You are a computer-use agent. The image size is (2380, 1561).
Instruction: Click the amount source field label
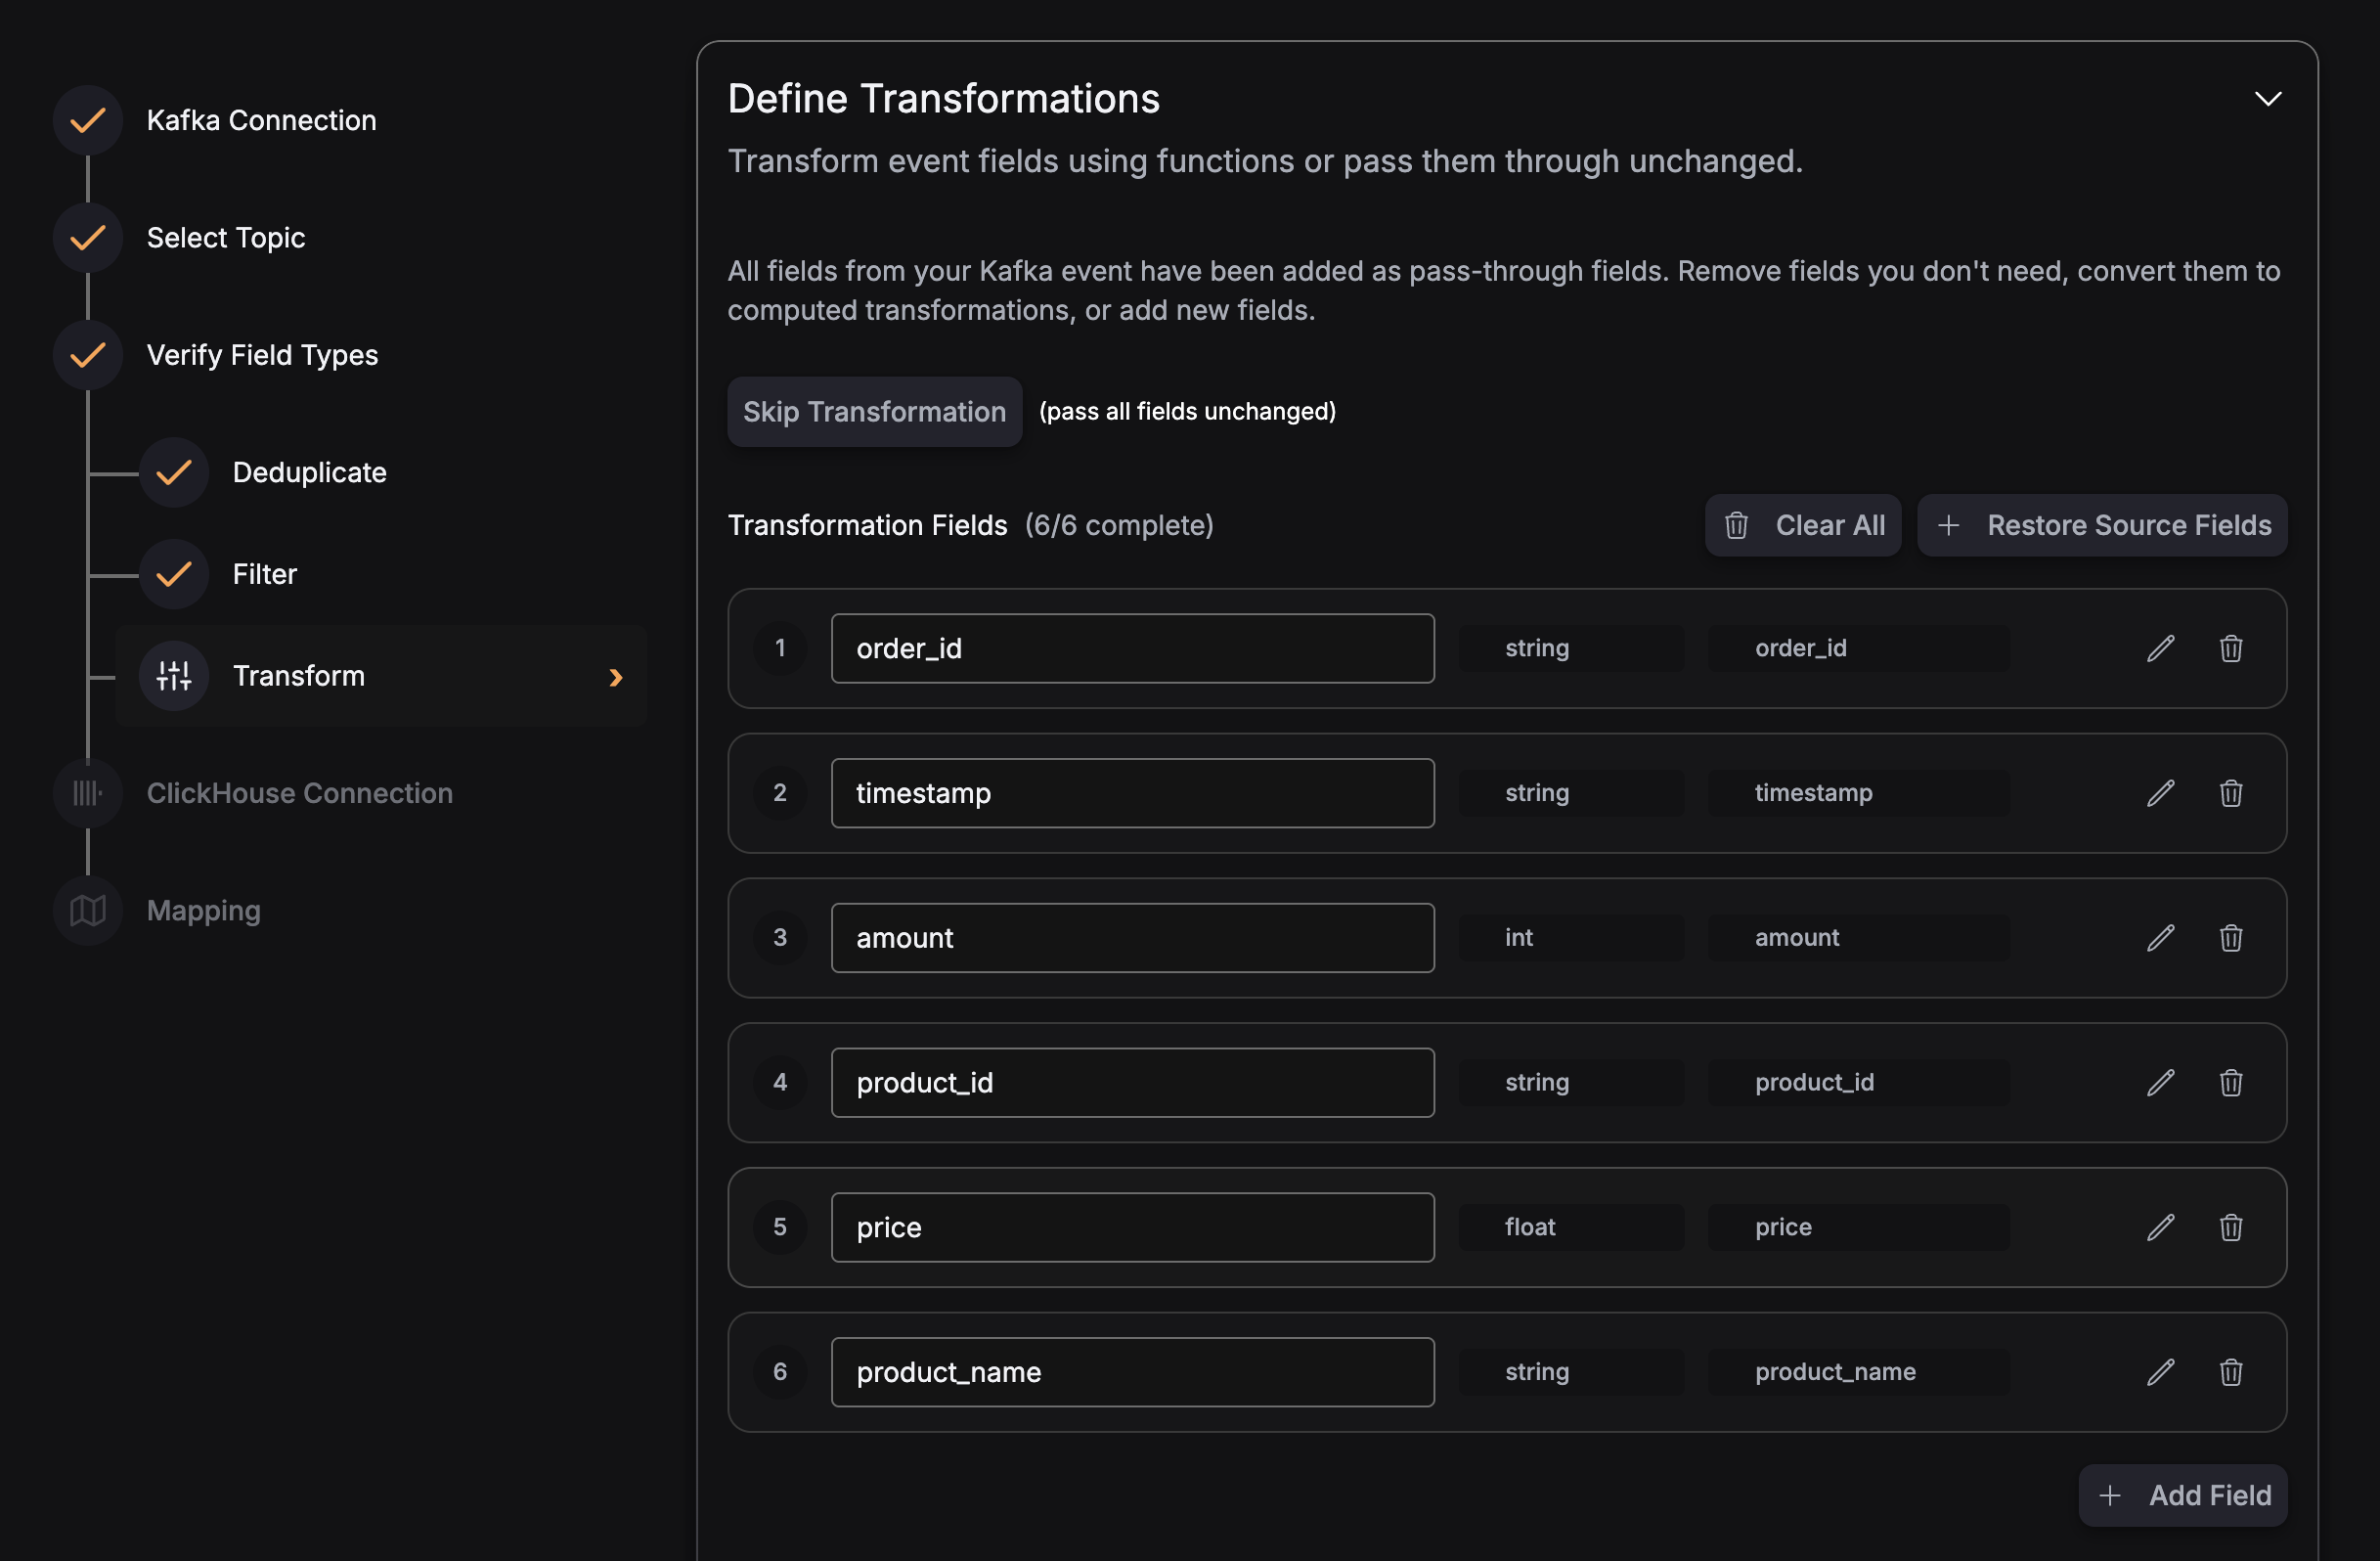pos(1859,937)
